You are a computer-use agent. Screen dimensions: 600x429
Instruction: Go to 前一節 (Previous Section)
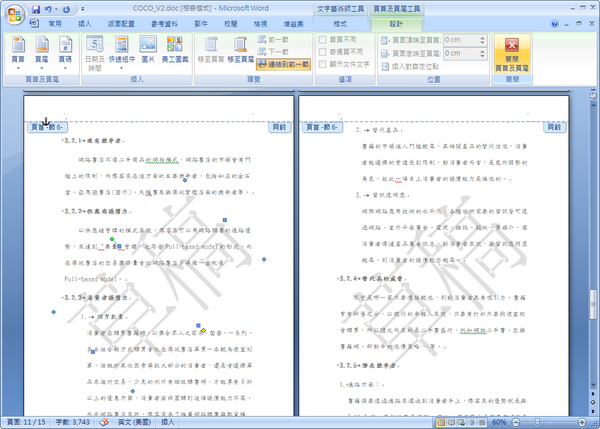pos(273,39)
